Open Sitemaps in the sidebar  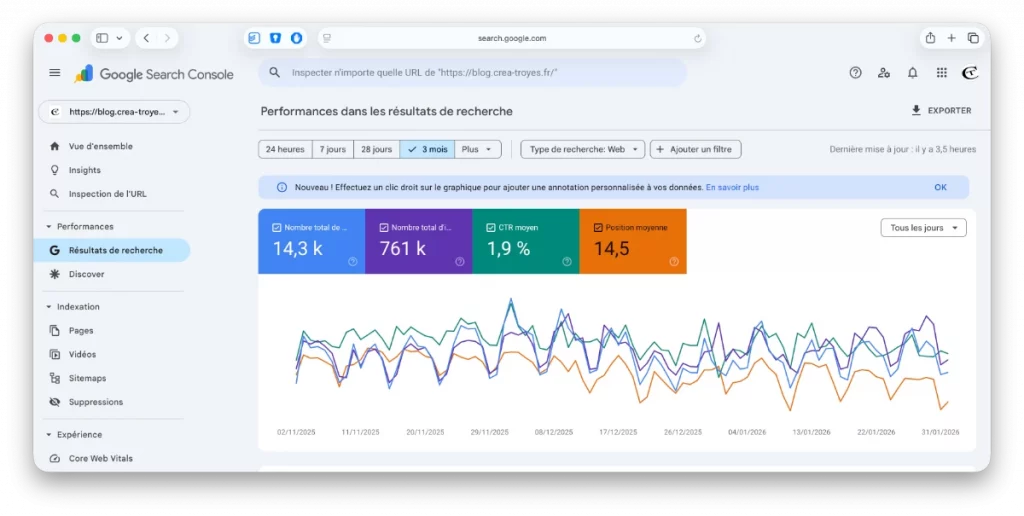coord(87,378)
